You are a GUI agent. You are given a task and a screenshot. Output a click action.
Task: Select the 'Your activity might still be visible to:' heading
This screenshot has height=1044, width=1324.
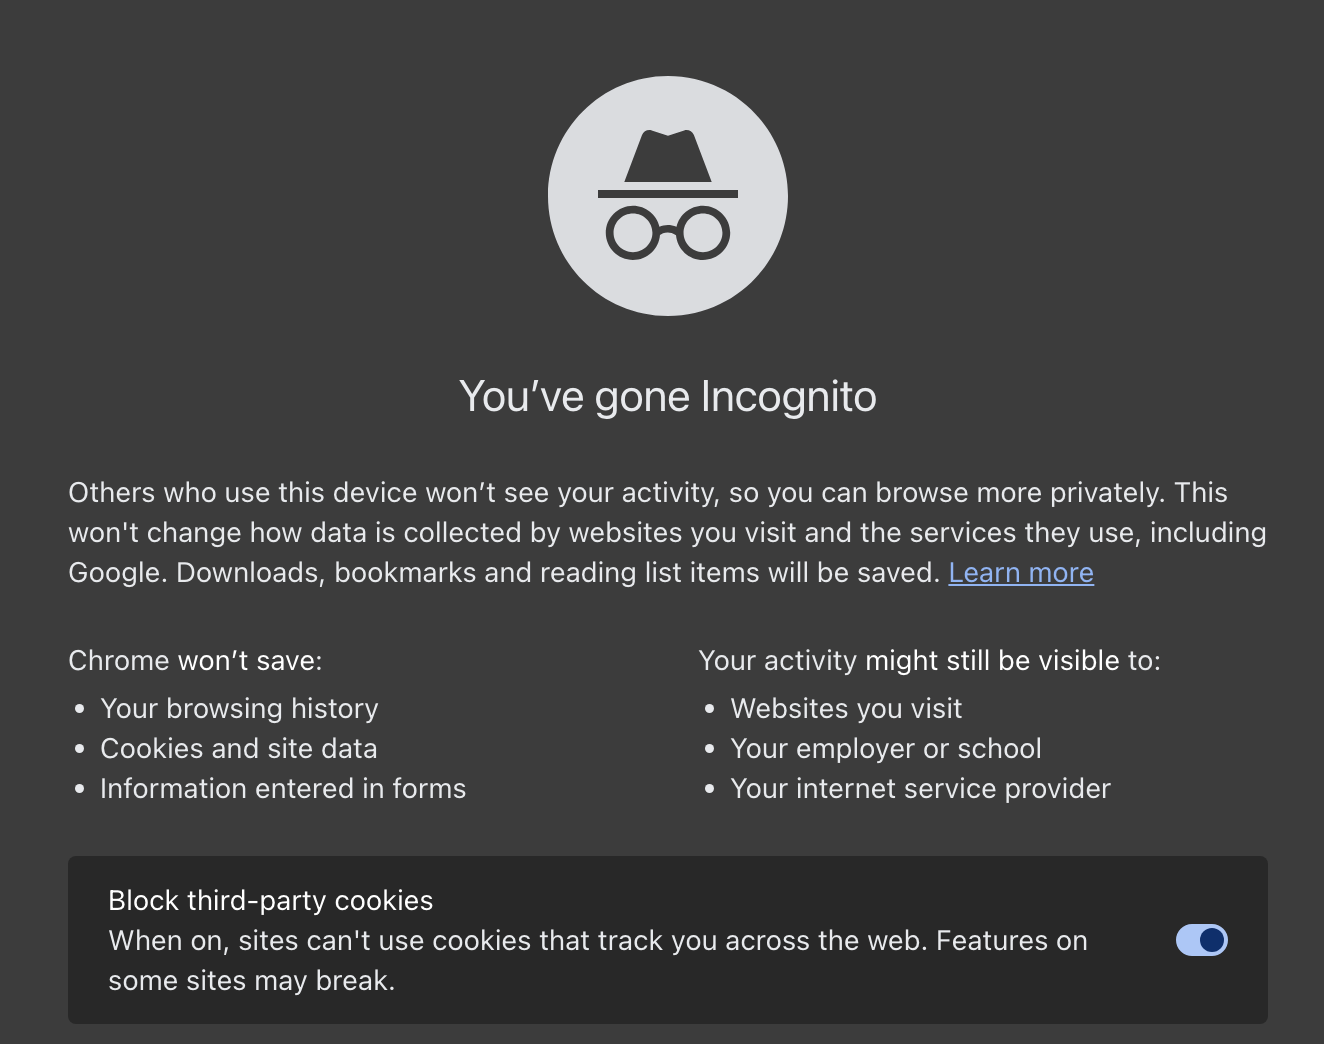(930, 661)
